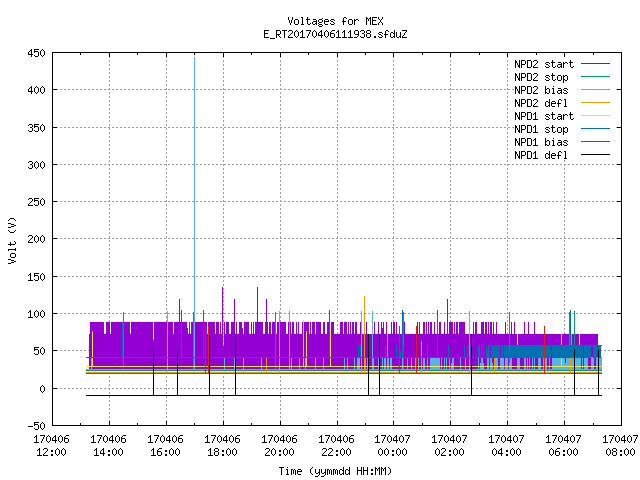Click the 450 tick label on y-axis

pos(36,53)
